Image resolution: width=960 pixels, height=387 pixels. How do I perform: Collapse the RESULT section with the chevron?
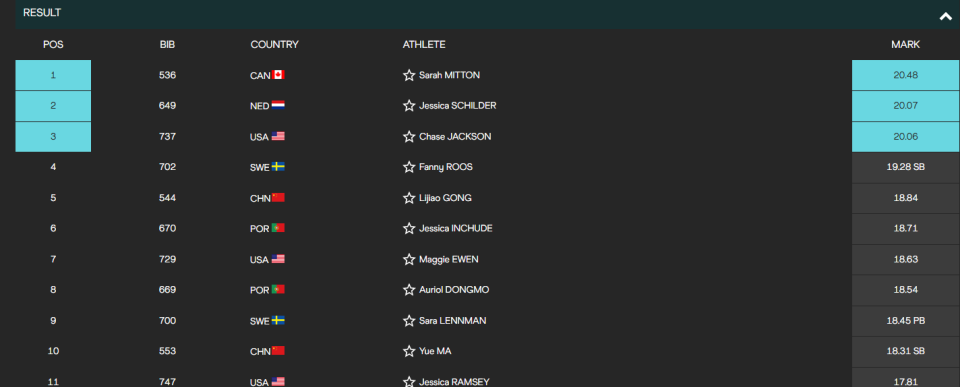(x=945, y=17)
